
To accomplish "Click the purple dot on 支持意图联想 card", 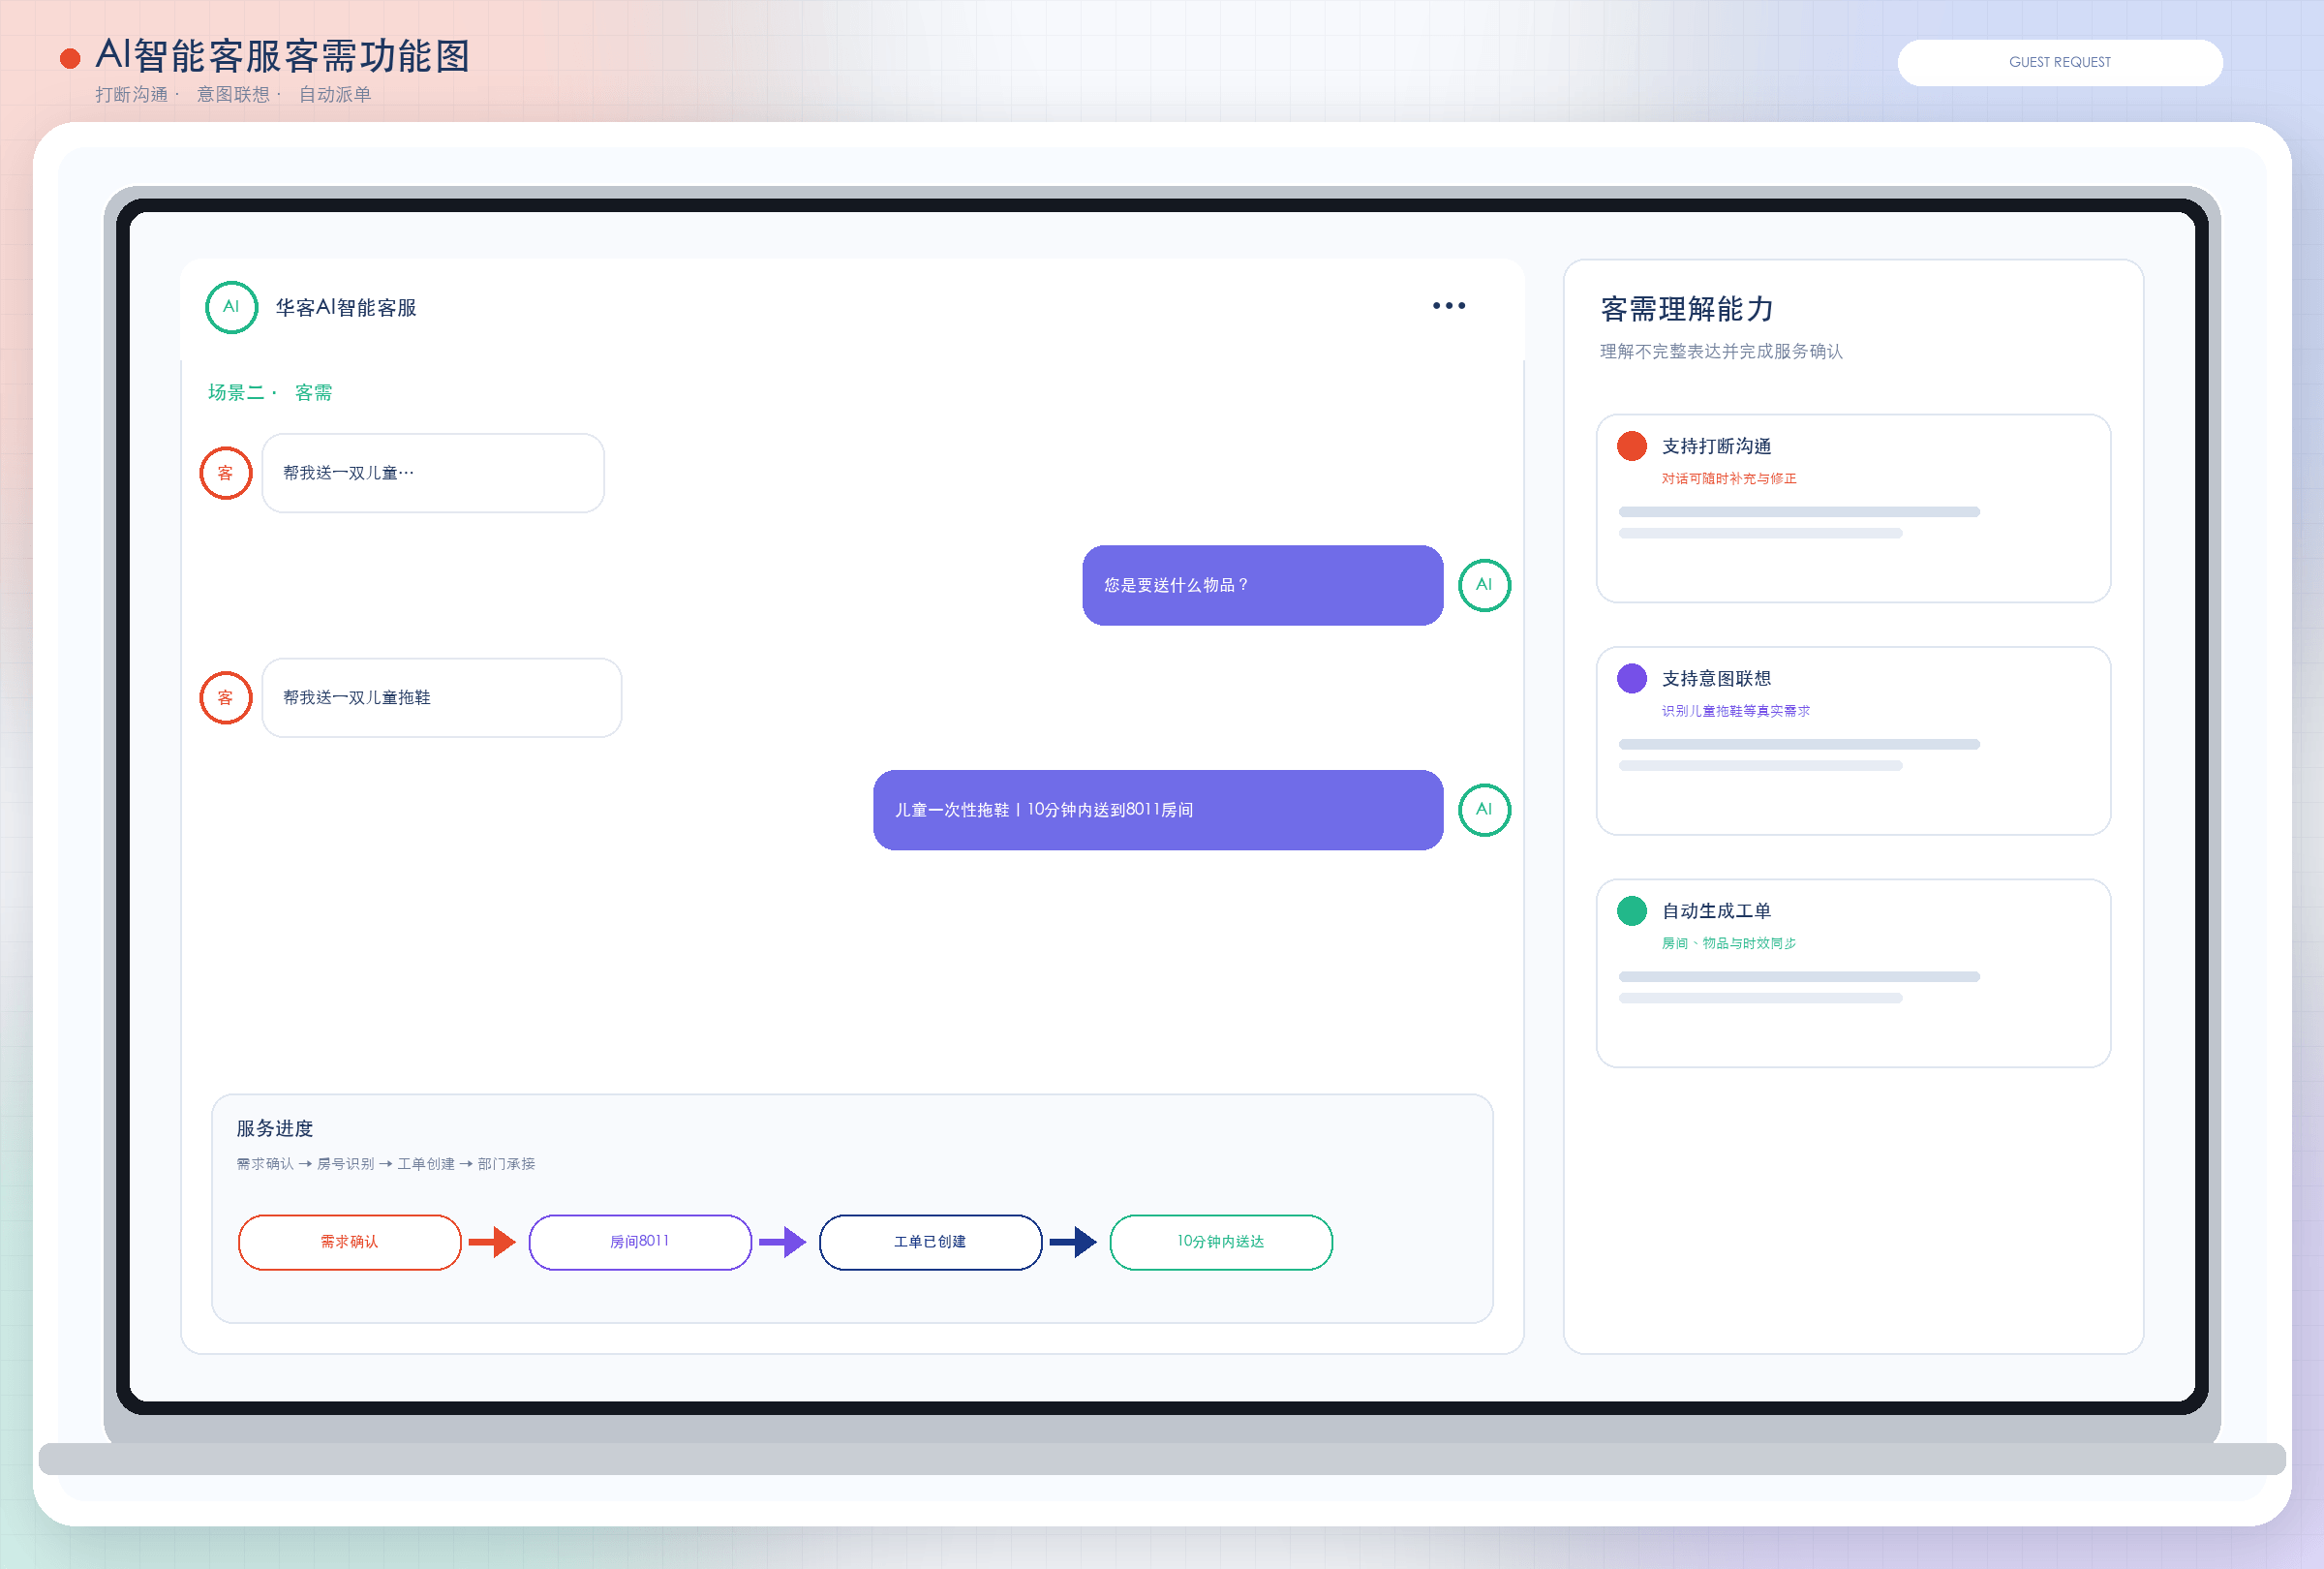I will pyautogui.click(x=1632, y=678).
